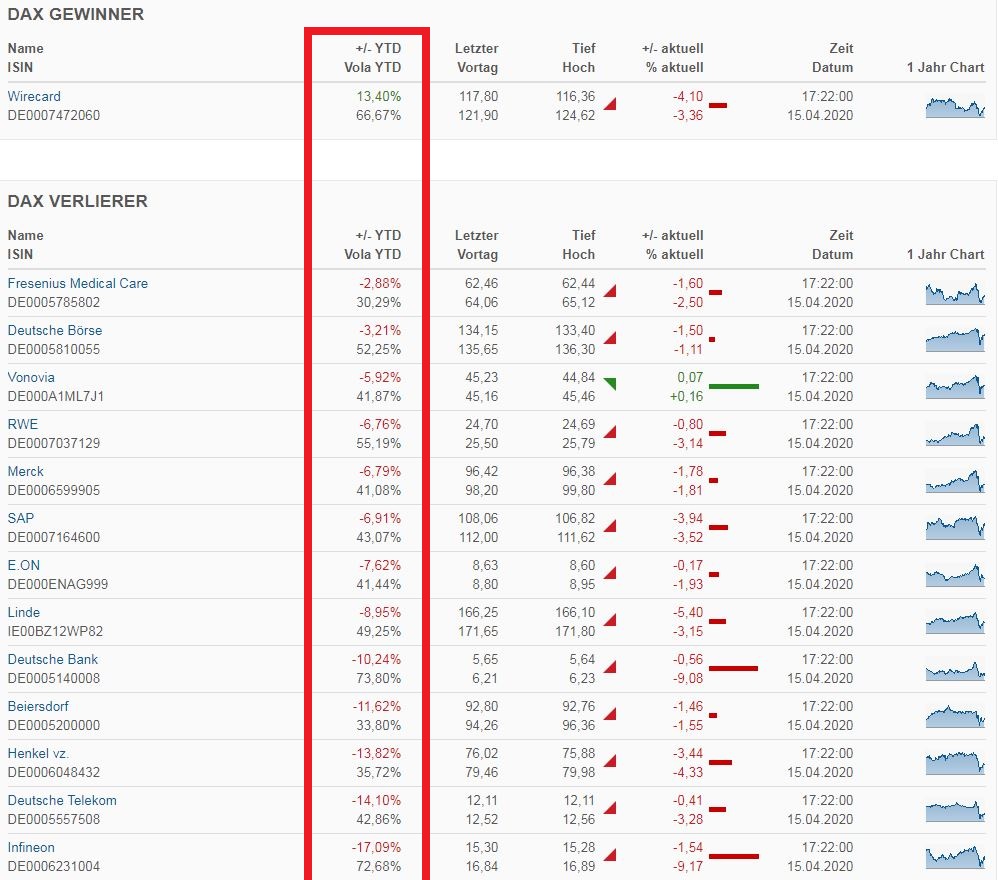The height and width of the screenshot is (880, 998).
Task: Open the Vonovia stock link
Action: 31,377
